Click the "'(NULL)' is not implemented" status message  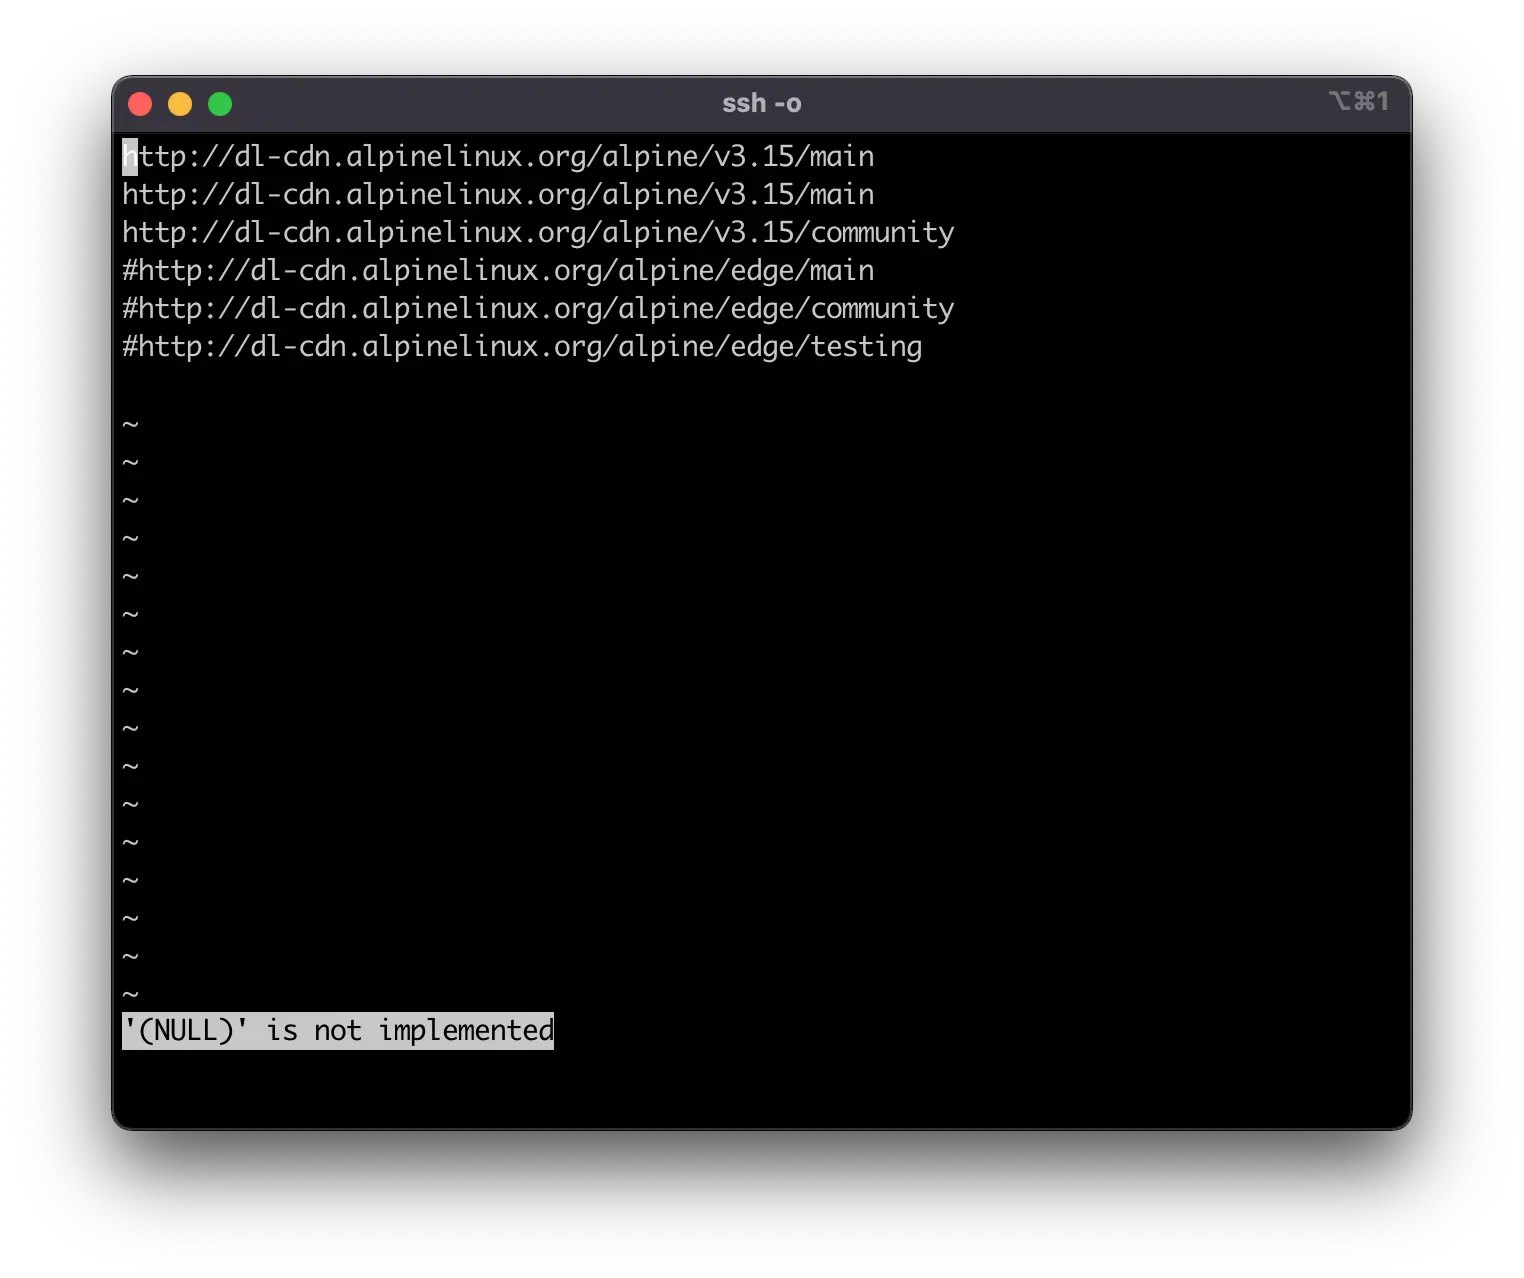[x=338, y=1031]
